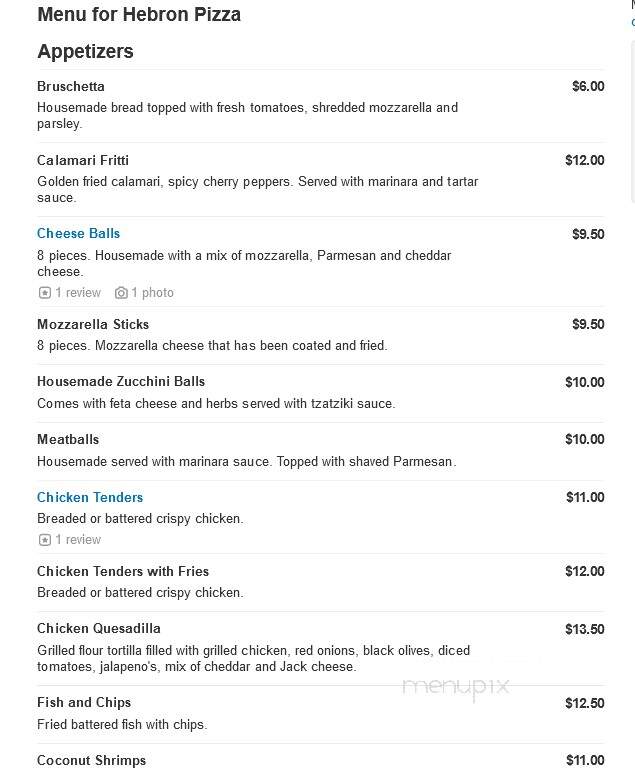The width and height of the screenshot is (635, 769).
Task: Click the Housemade Zucchini Balls title
Action: click(x=121, y=382)
